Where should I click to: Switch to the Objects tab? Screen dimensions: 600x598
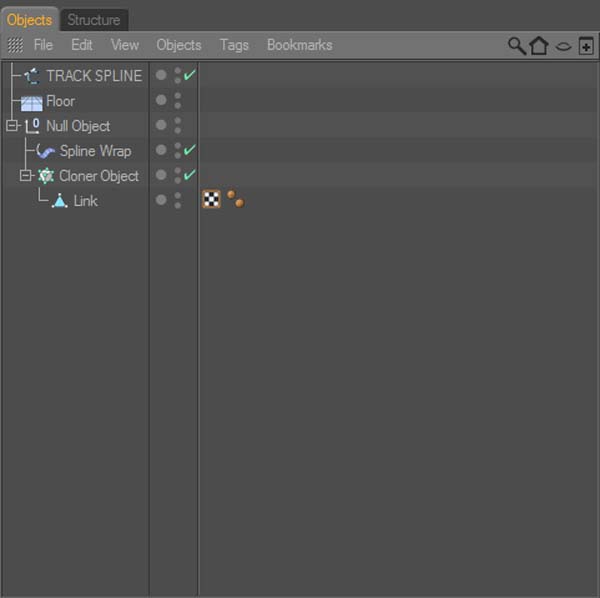point(29,20)
